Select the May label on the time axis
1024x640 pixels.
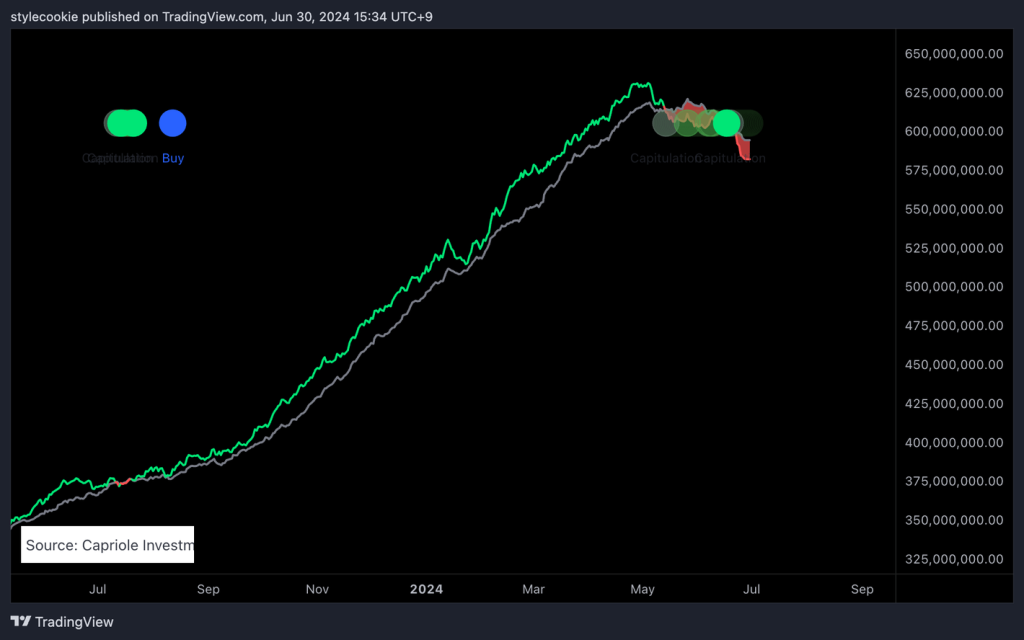point(642,589)
